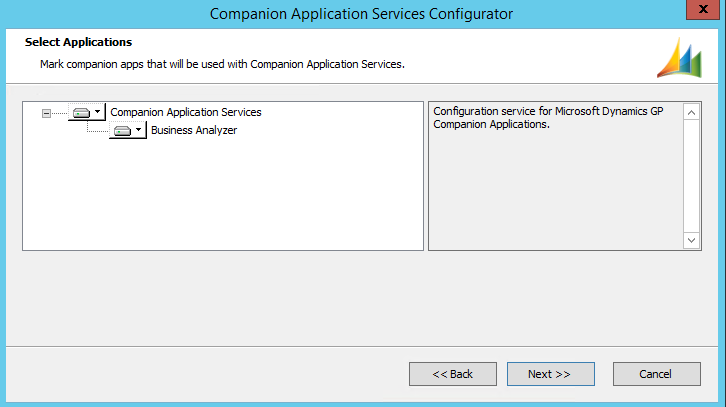Go to the next step with Next >>
This screenshot has width=726, height=407.
pos(550,374)
